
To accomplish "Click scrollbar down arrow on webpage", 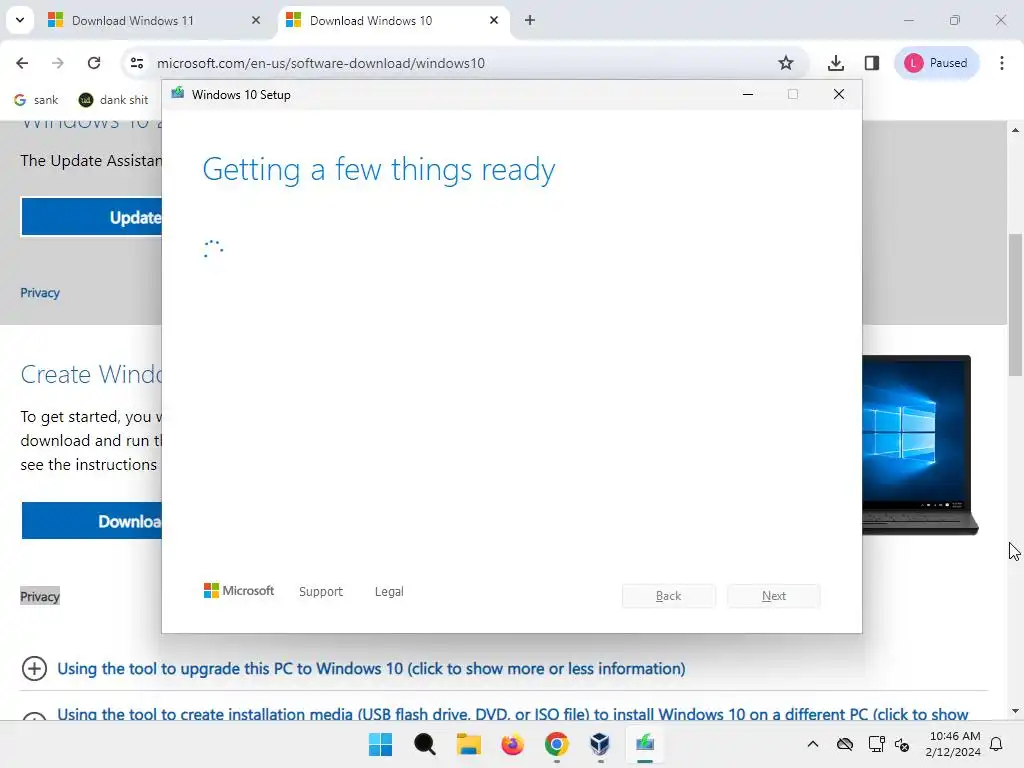I will (x=1015, y=711).
